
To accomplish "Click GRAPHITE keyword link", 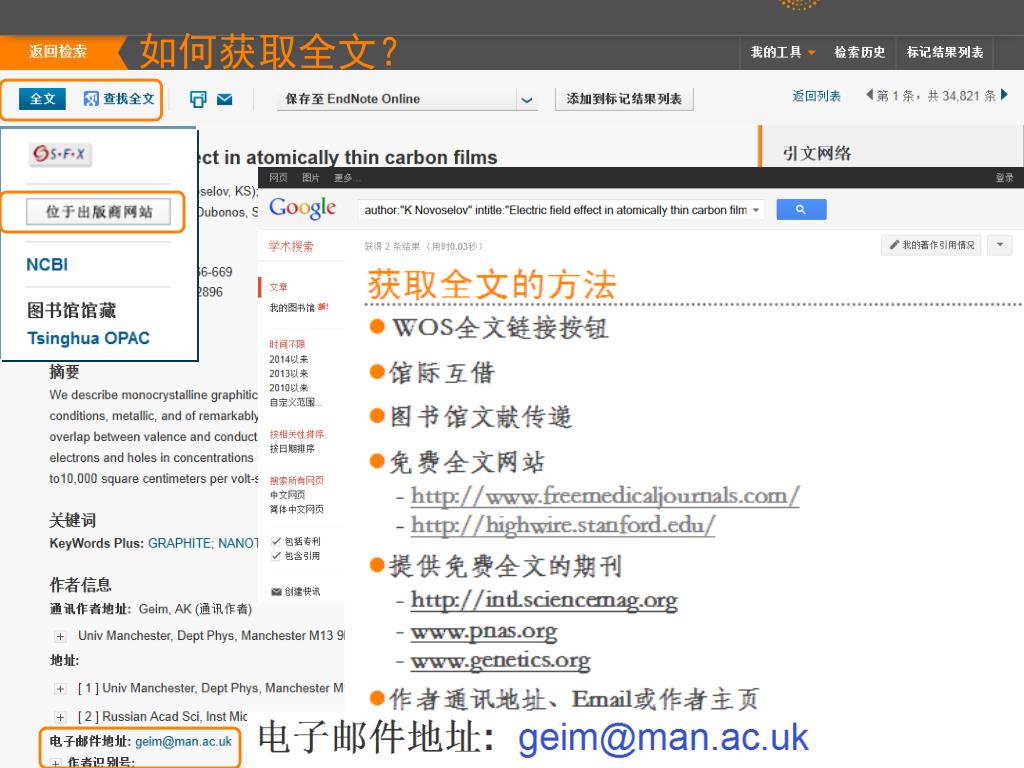I will coord(180,543).
